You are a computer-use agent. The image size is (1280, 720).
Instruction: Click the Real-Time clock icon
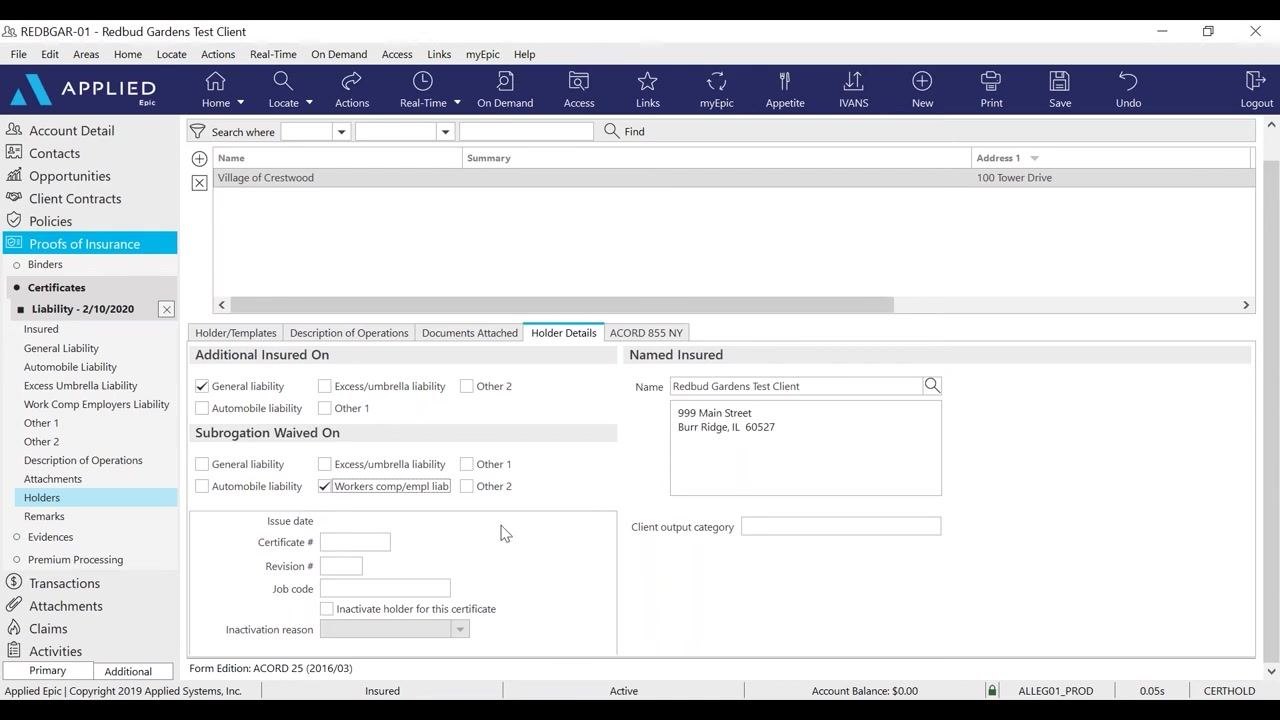click(423, 81)
